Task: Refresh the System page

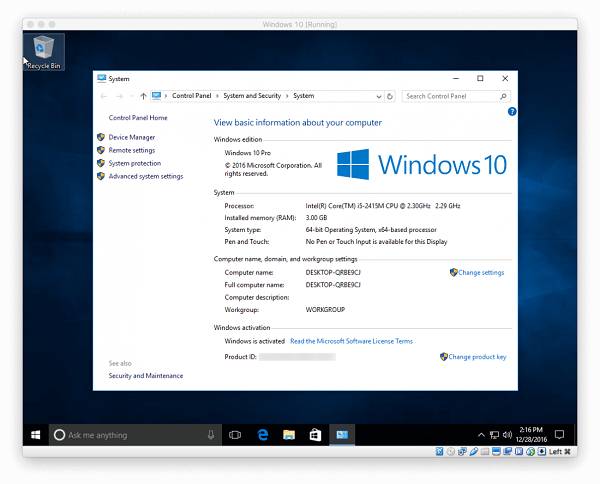Action: point(390,96)
